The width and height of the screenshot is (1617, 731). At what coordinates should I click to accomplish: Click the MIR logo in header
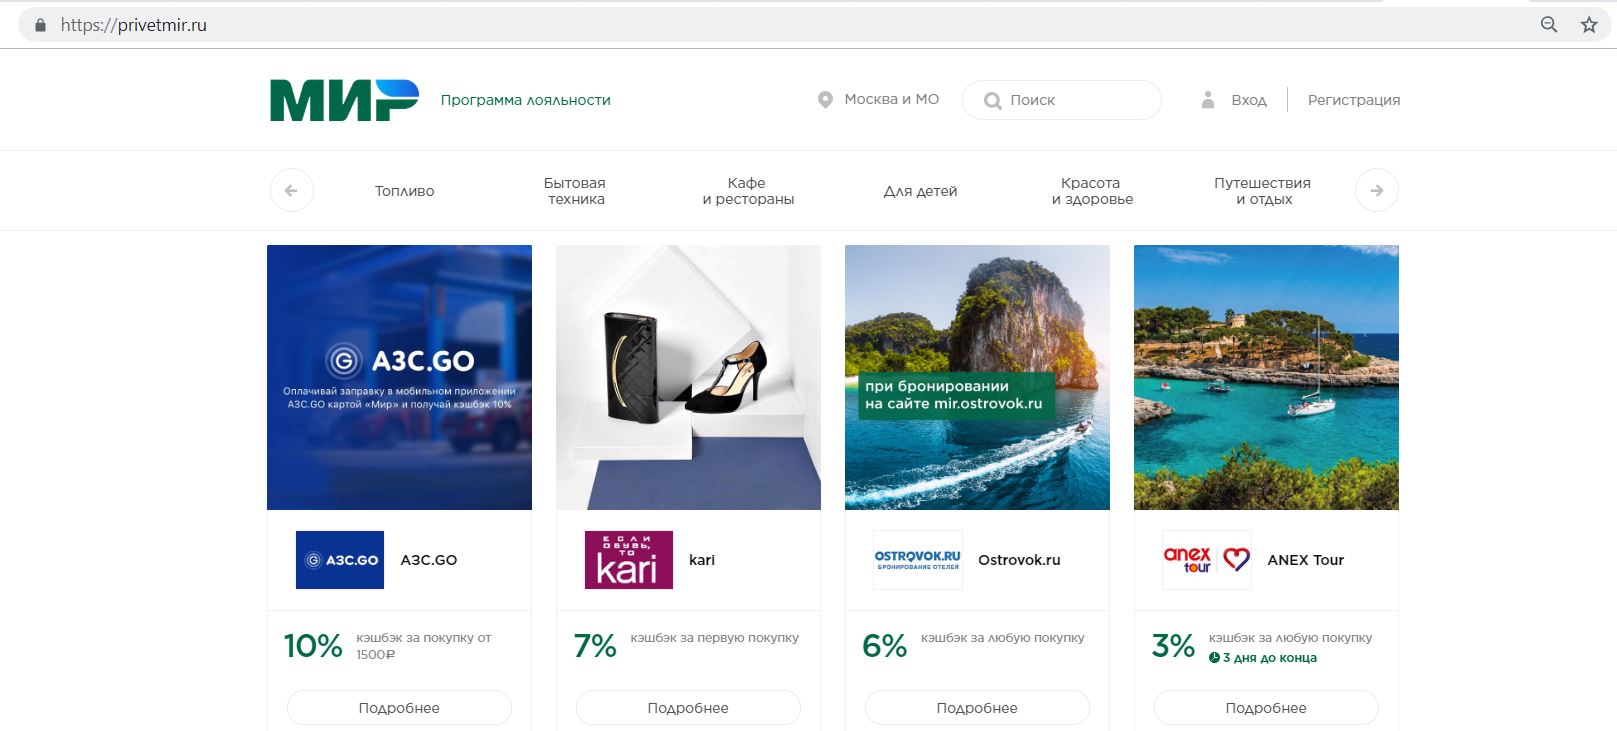[x=344, y=100]
